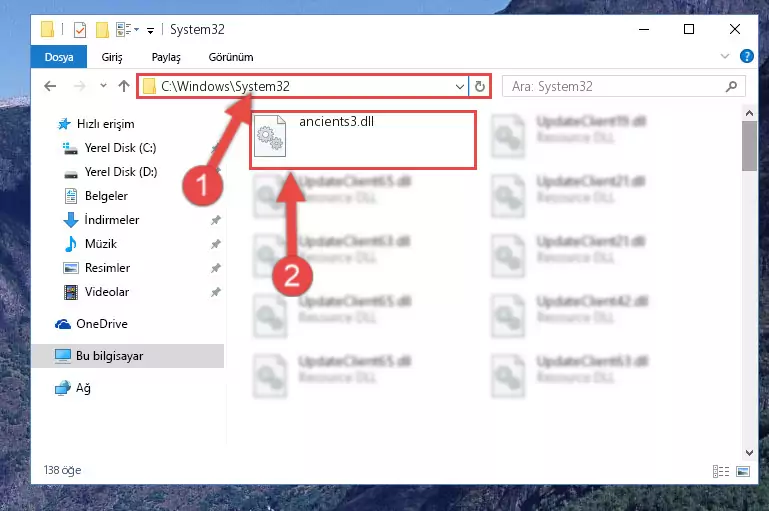This screenshot has width=769, height=511.
Task: Refresh the System32 folder view
Action: click(x=480, y=87)
